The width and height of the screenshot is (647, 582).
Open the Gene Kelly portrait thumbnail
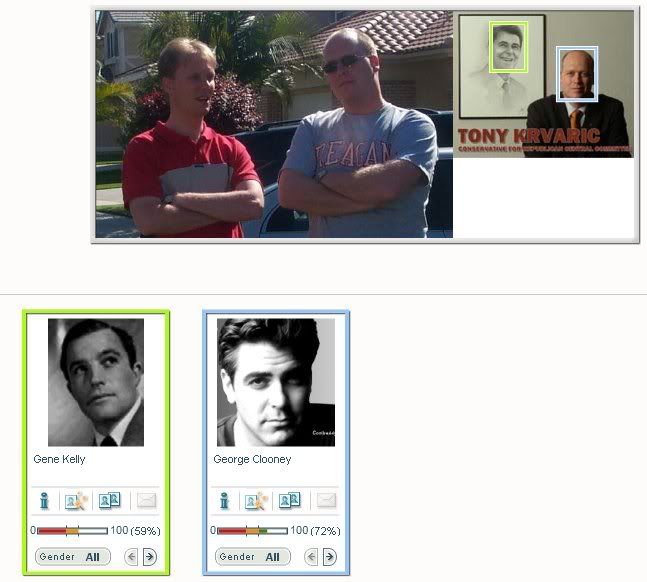pyautogui.click(x=96, y=382)
